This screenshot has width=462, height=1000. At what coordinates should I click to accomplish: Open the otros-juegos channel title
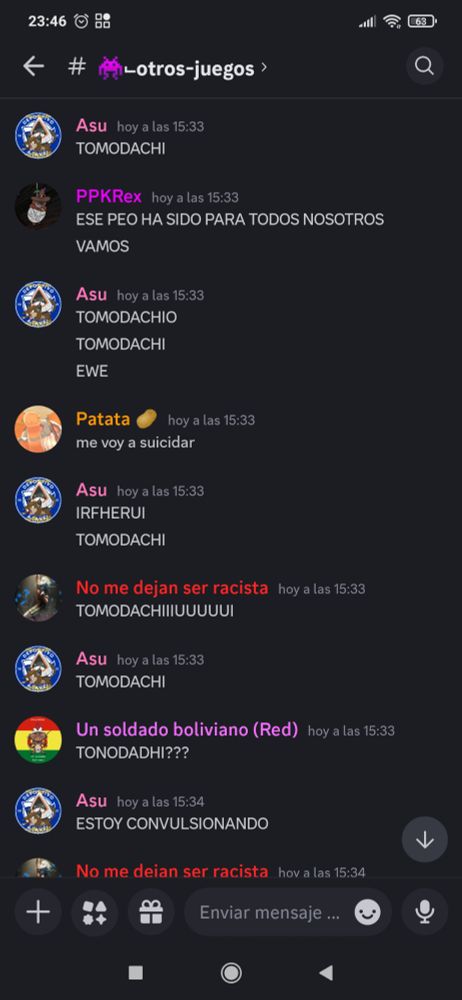175,68
